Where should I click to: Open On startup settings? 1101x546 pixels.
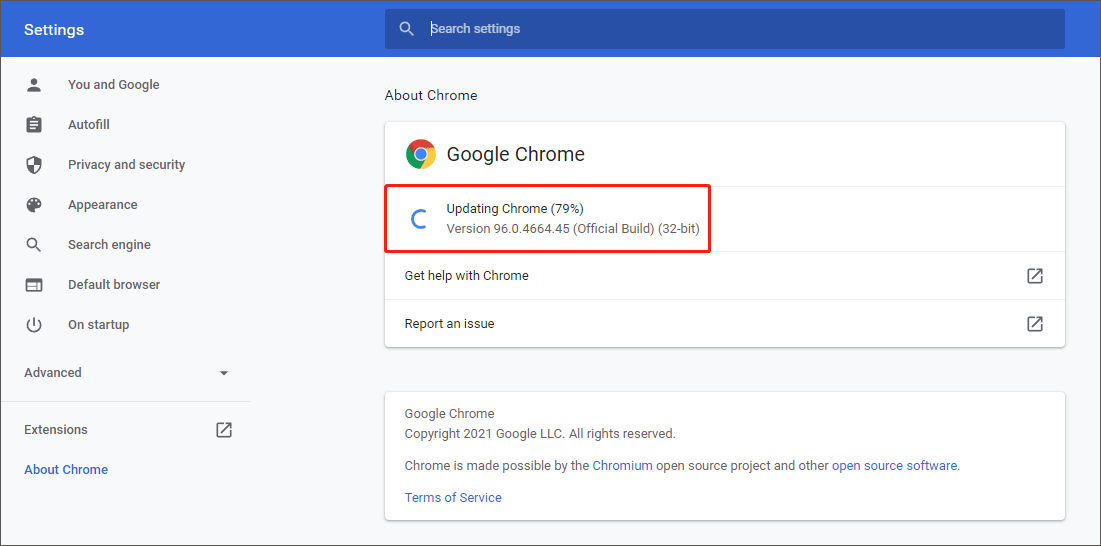pyautogui.click(x=98, y=325)
